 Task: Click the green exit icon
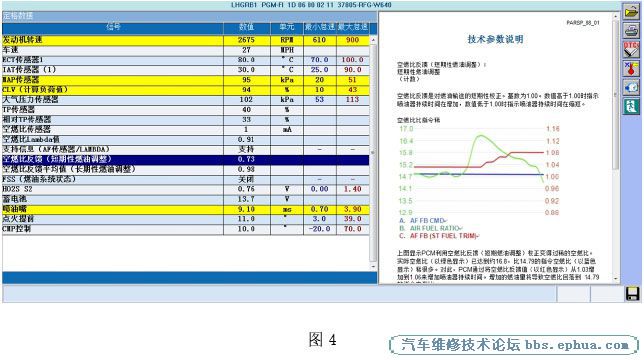631,106
